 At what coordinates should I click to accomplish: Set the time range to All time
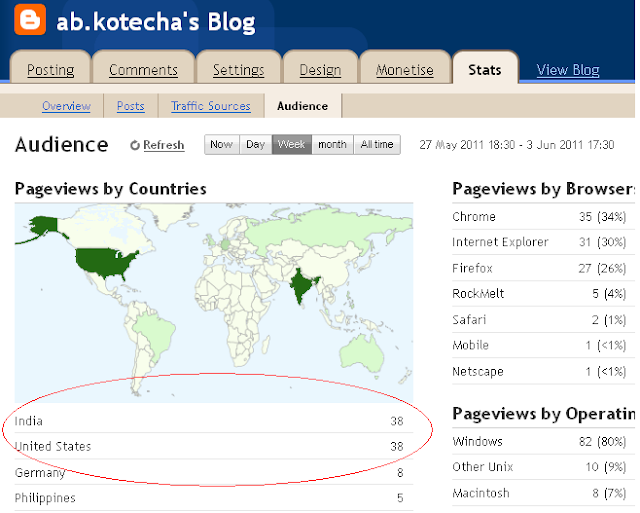pyautogui.click(x=377, y=144)
